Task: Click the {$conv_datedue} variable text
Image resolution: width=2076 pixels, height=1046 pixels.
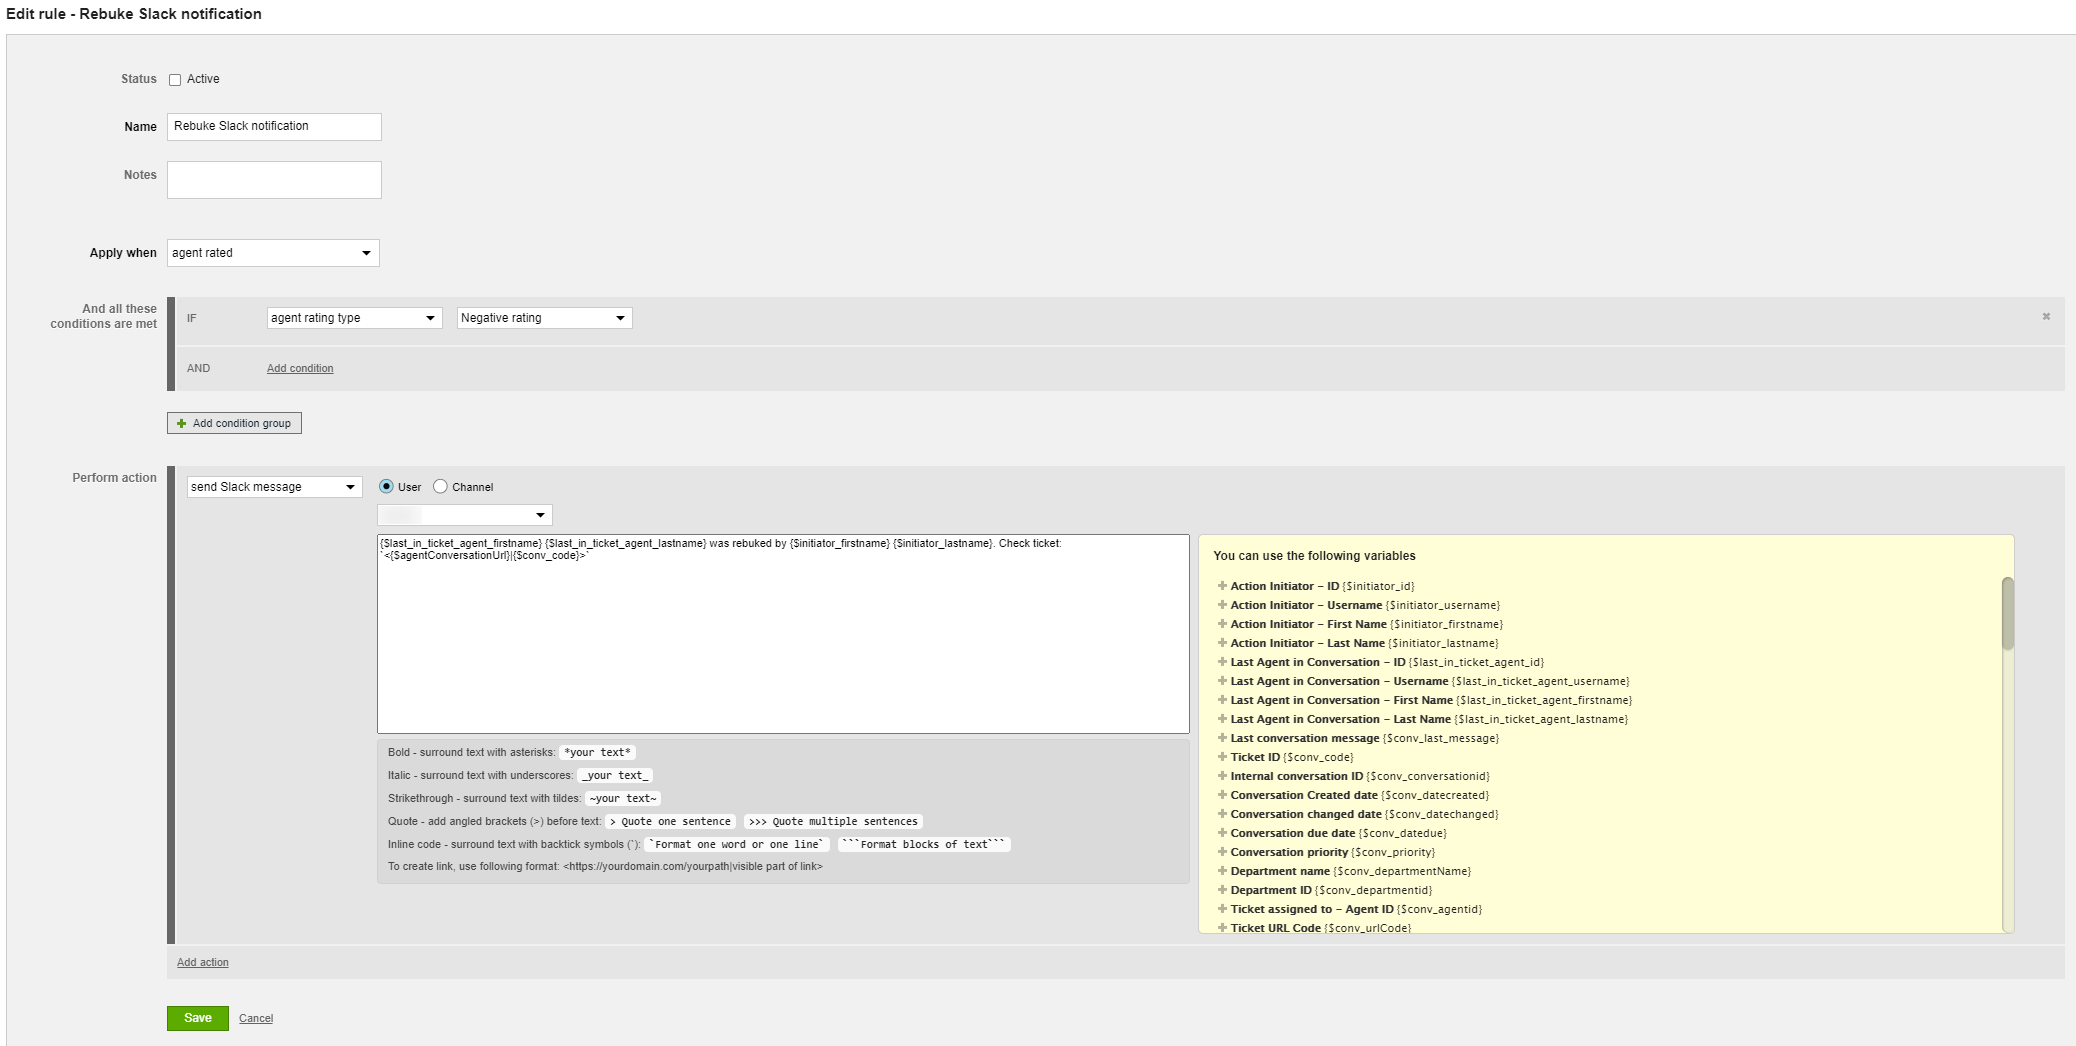Action: (x=1403, y=834)
